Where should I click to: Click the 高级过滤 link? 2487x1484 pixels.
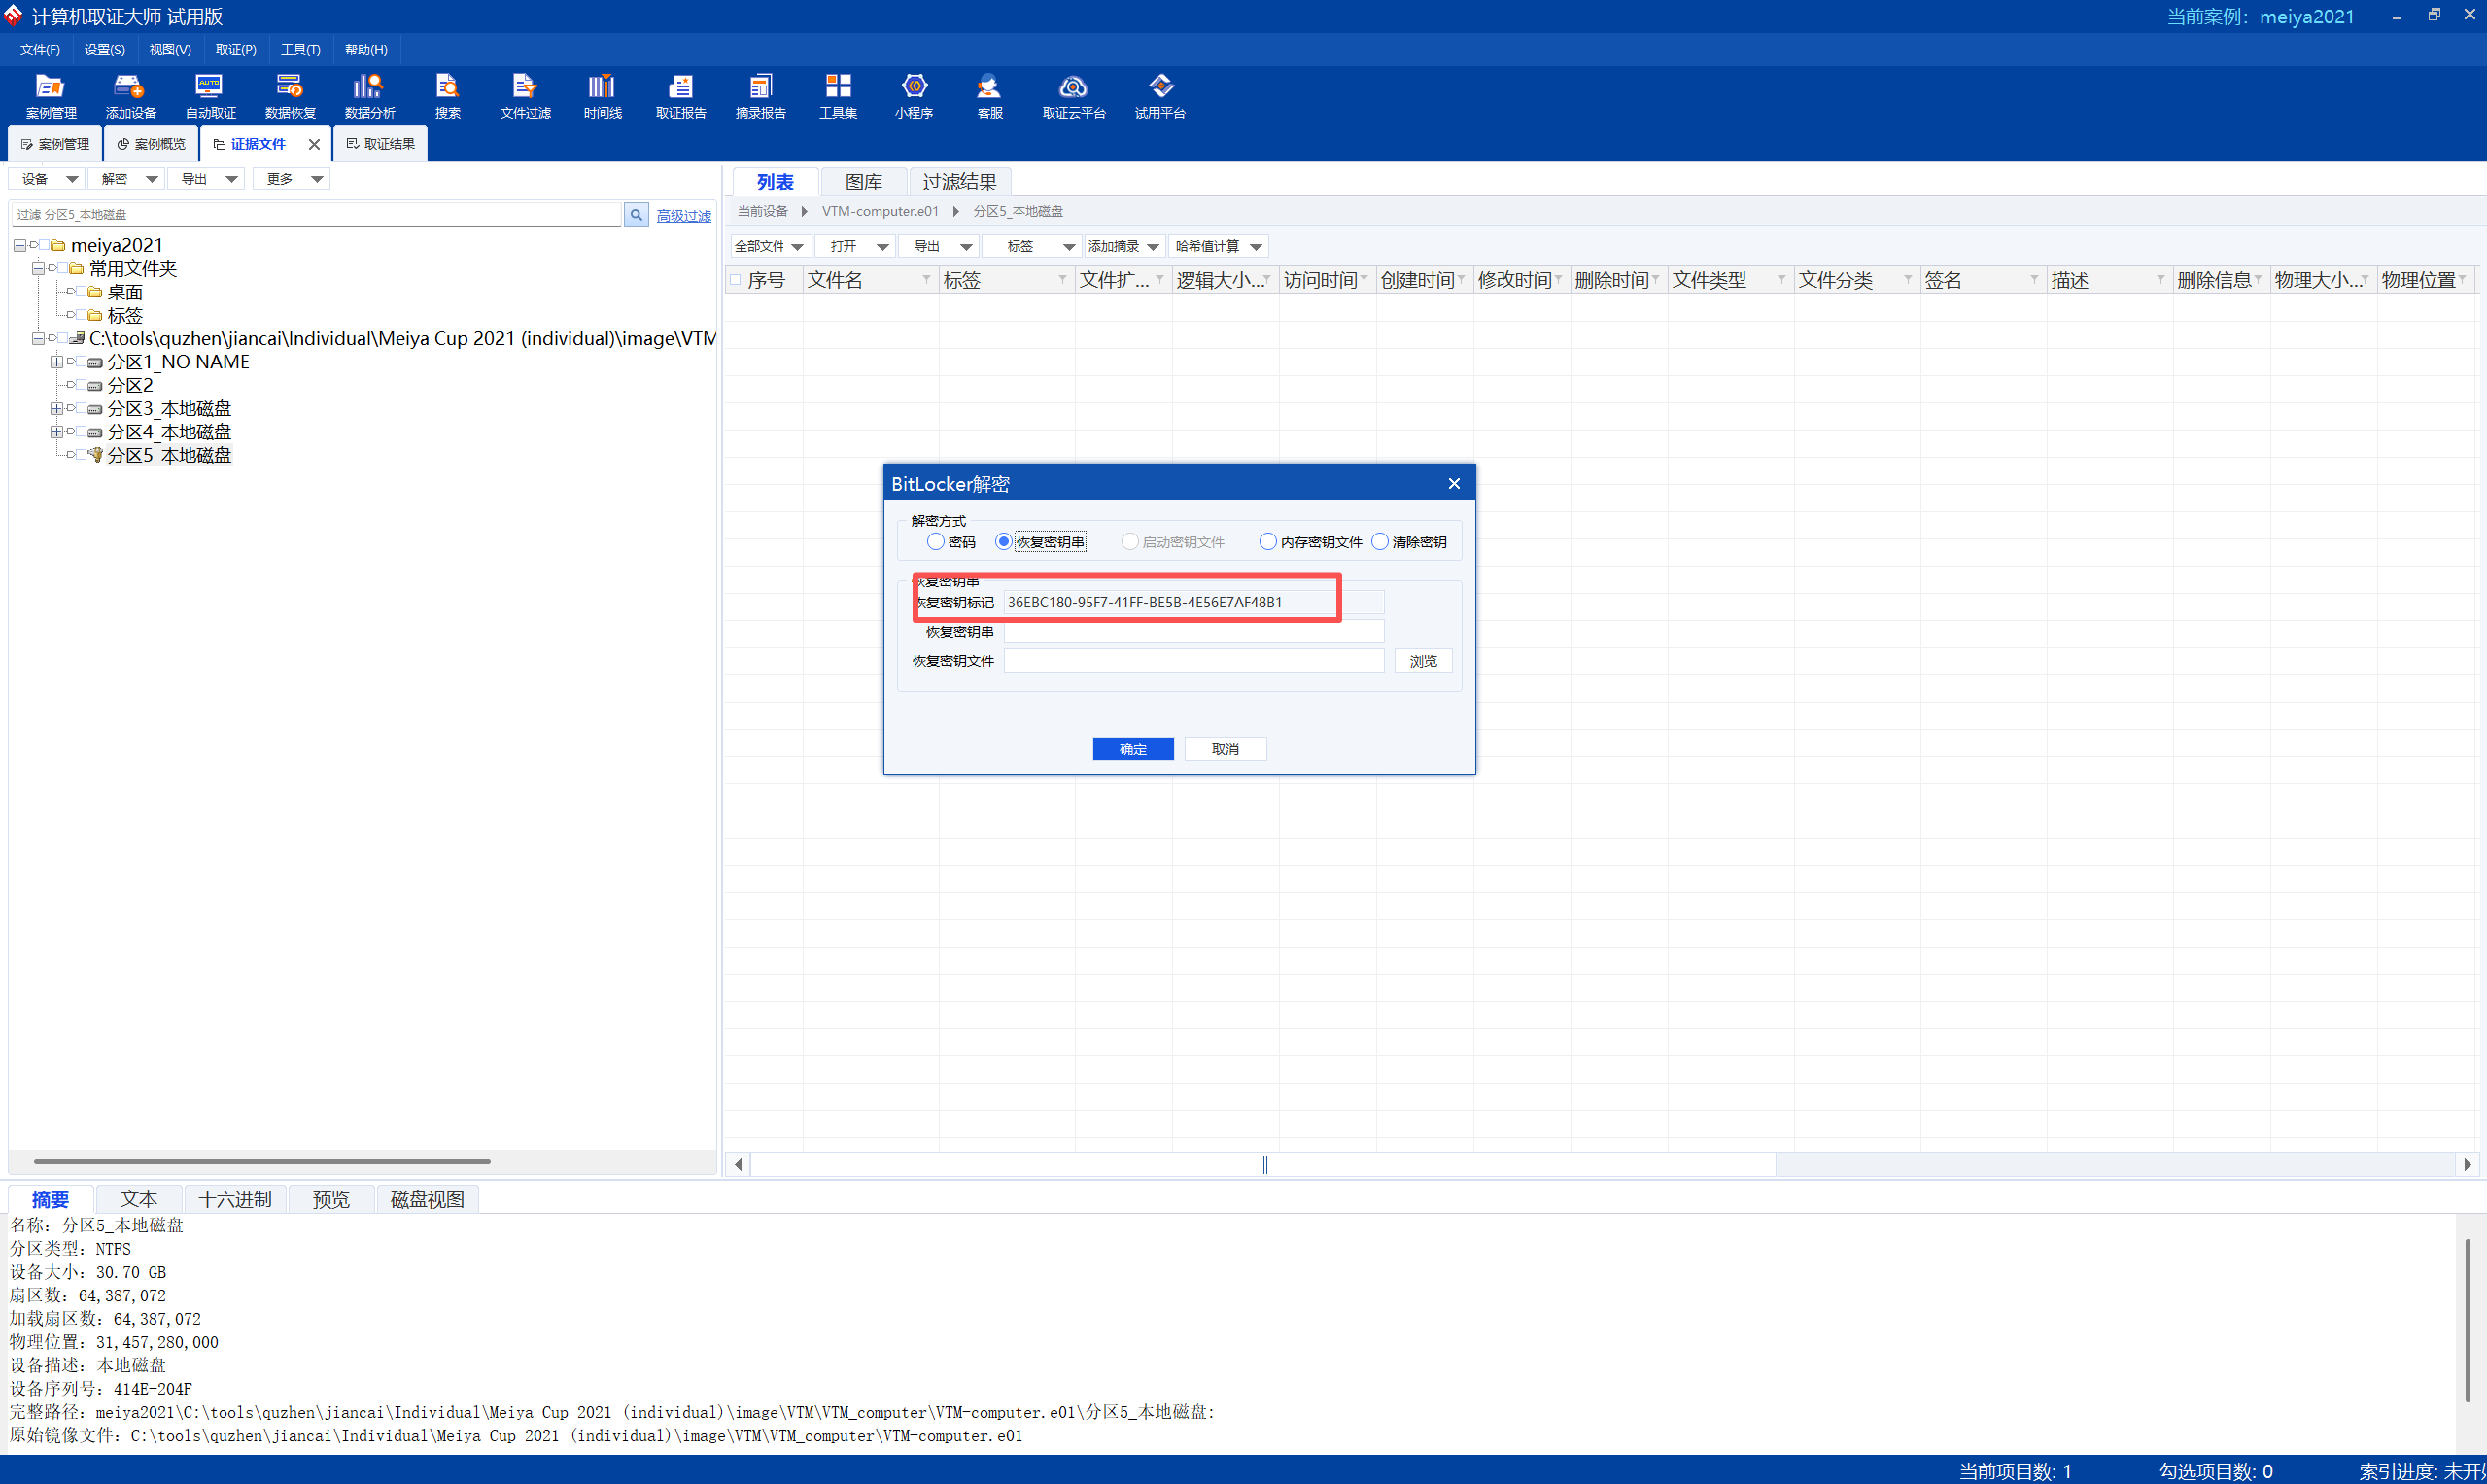pyautogui.click(x=683, y=216)
